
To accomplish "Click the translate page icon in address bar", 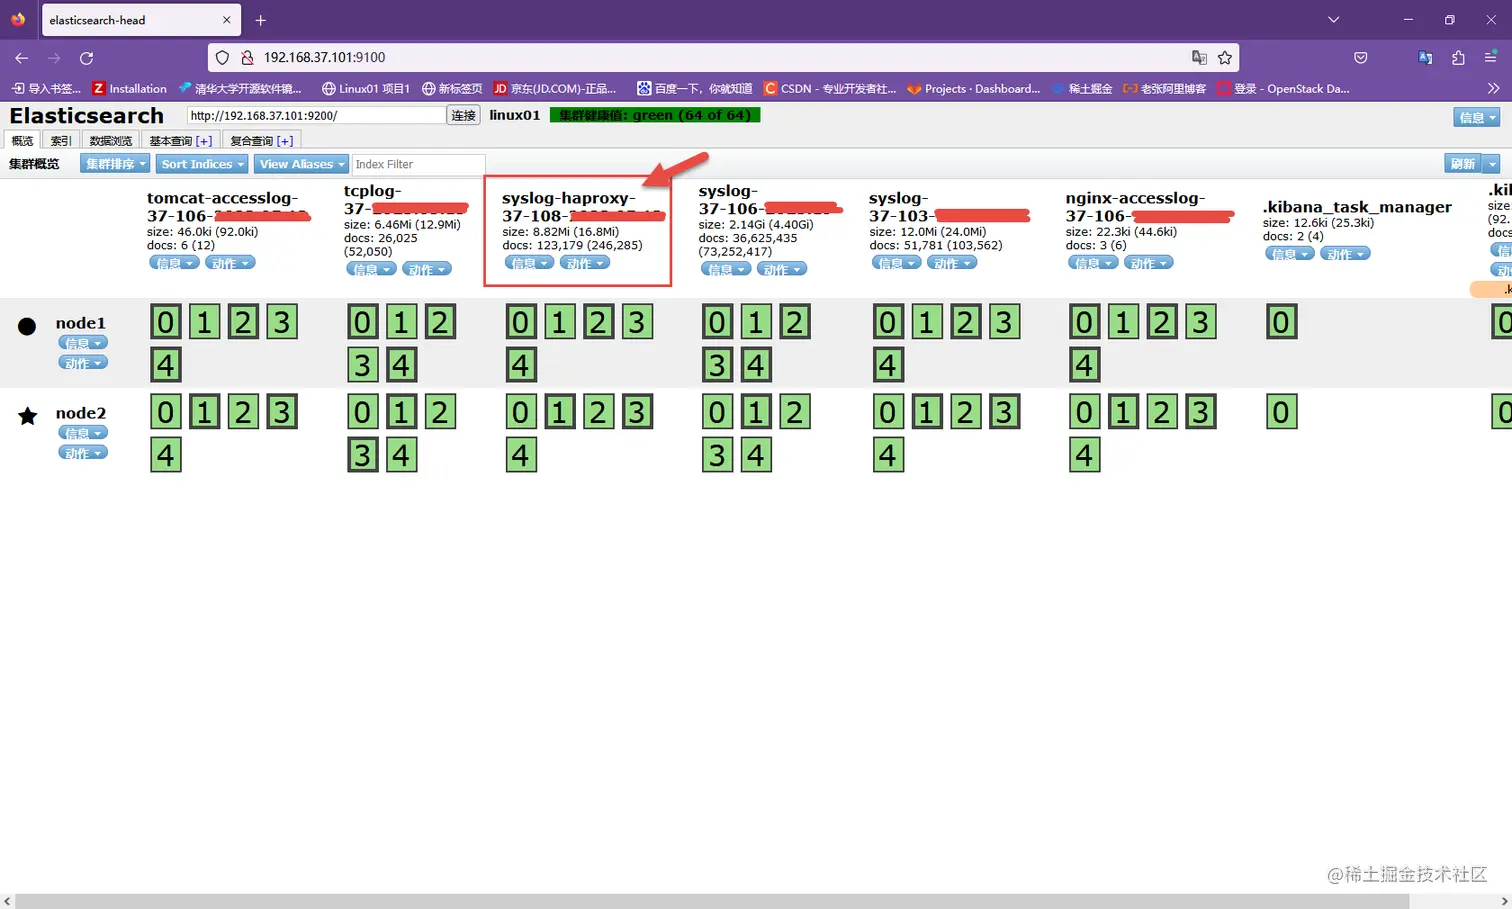I will pos(1199,58).
